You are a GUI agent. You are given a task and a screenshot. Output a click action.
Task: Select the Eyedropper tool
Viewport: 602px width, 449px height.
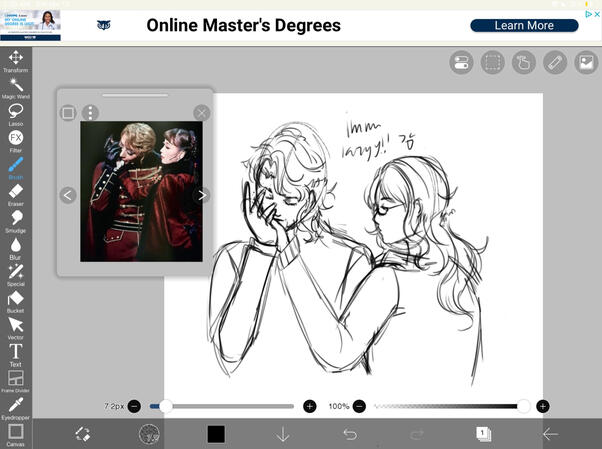16,405
